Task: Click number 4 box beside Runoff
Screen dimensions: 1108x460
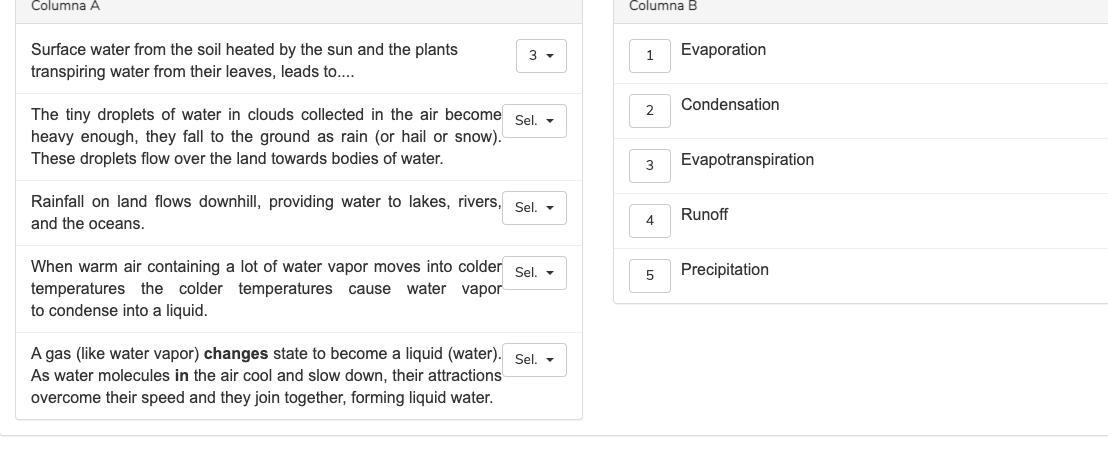Action: pos(649,221)
